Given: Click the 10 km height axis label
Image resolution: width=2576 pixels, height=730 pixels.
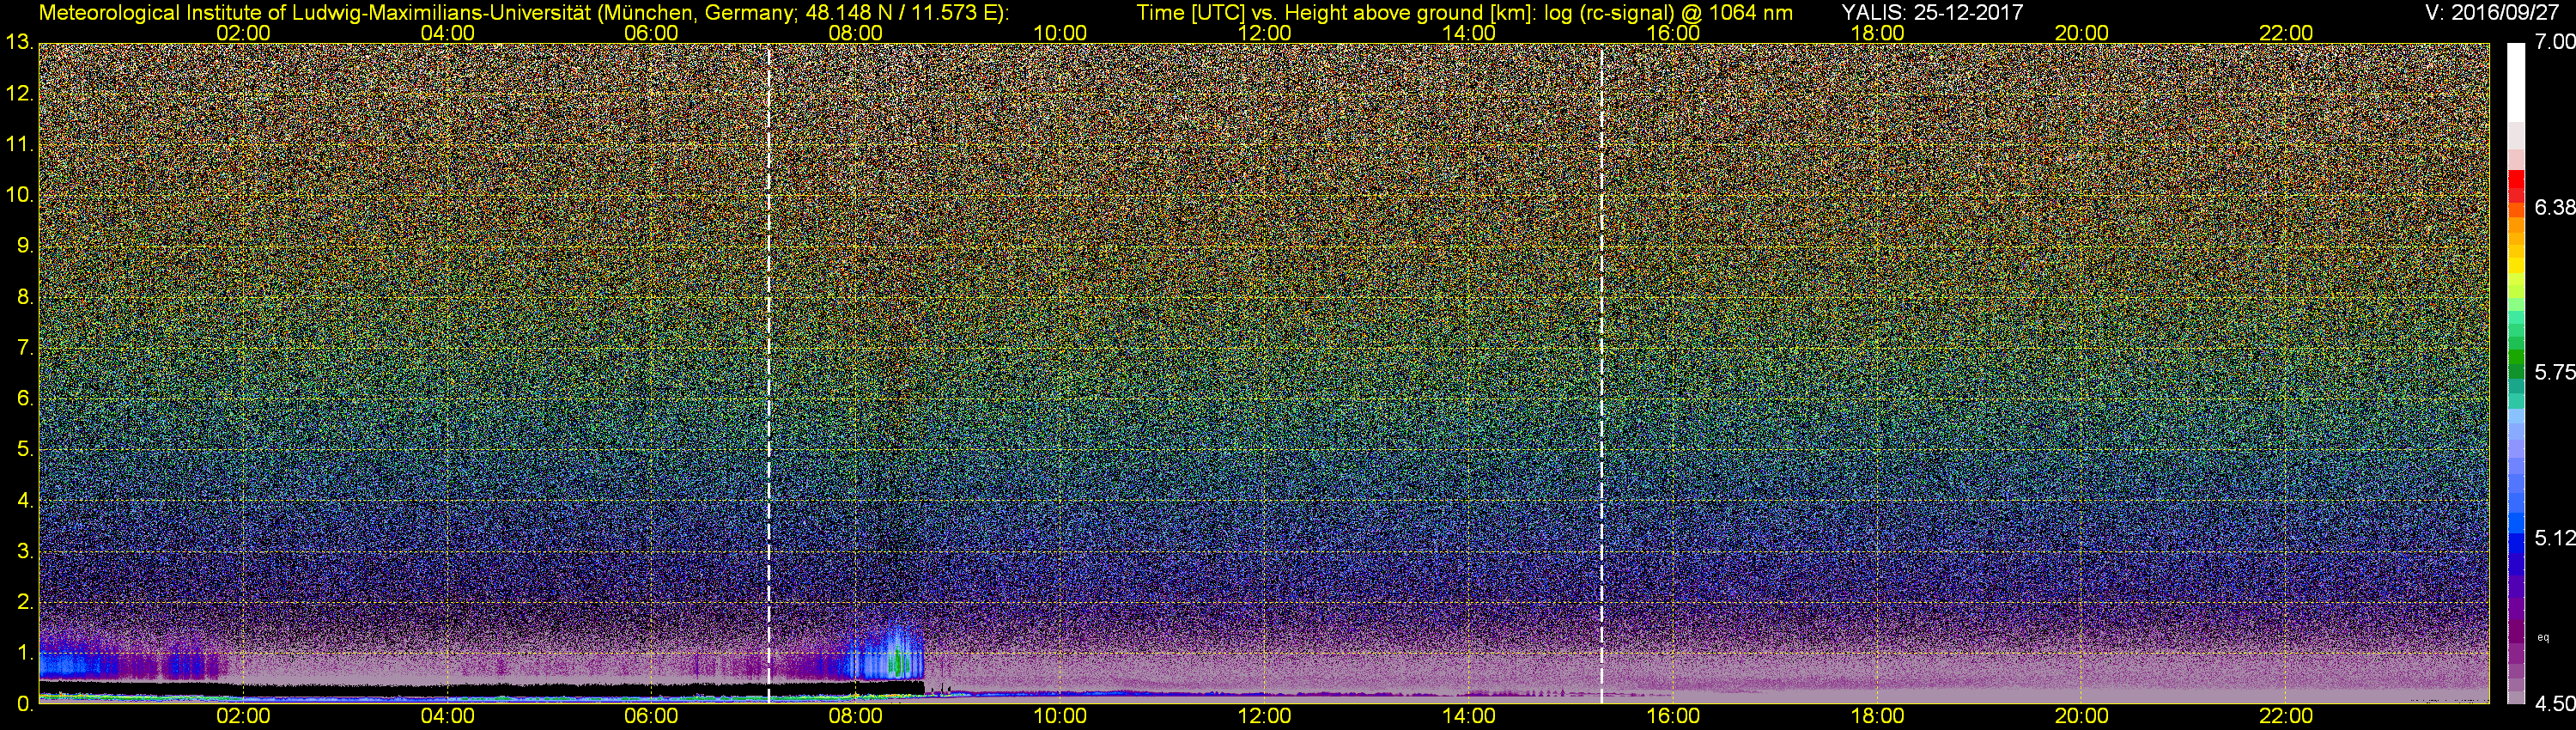Looking at the screenshot, I should click(19, 195).
